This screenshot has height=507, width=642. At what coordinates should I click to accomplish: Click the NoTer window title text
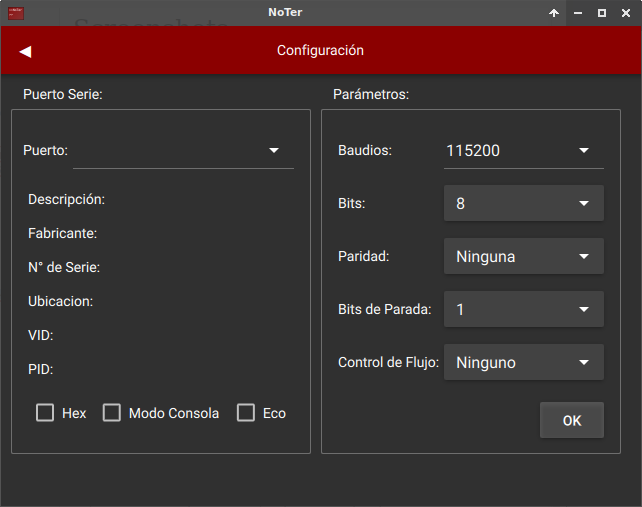285,12
